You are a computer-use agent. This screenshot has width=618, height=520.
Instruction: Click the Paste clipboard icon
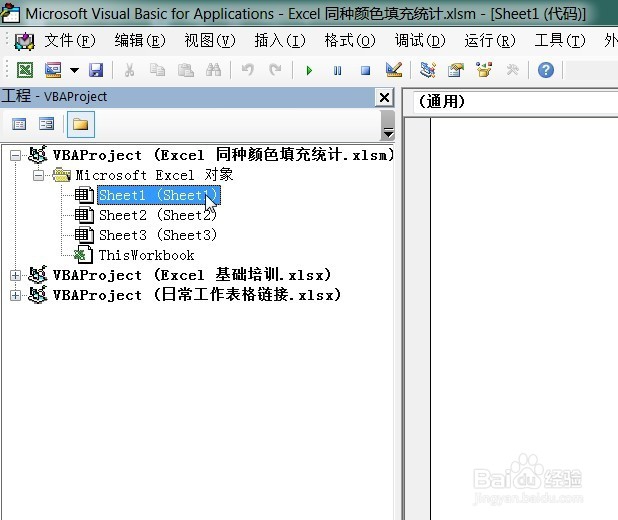pyautogui.click(x=186, y=71)
